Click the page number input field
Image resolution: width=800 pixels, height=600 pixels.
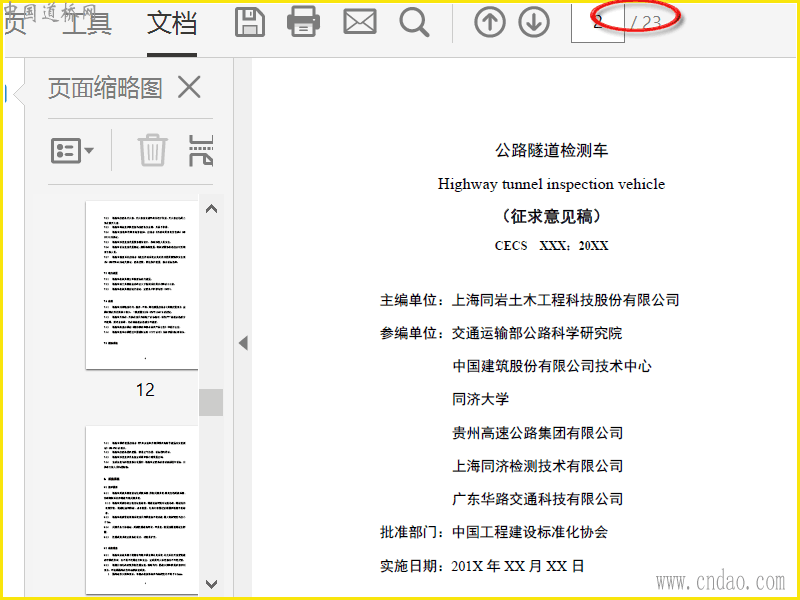tap(597, 23)
